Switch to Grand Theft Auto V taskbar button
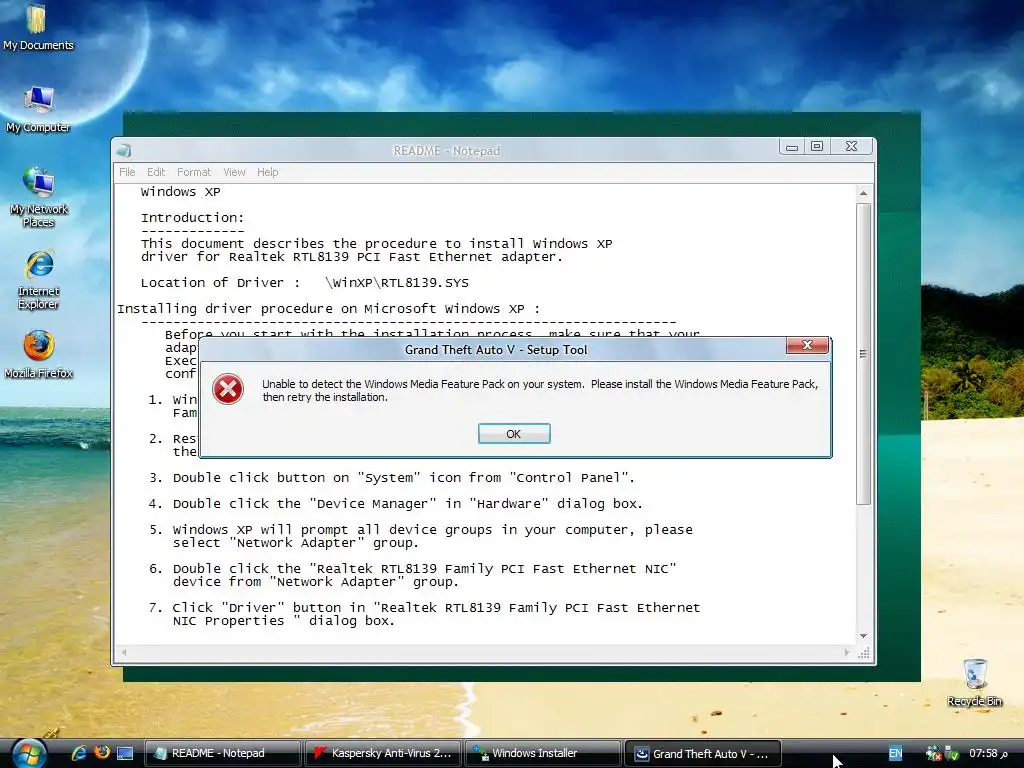This screenshot has width=1024, height=768. coord(703,753)
